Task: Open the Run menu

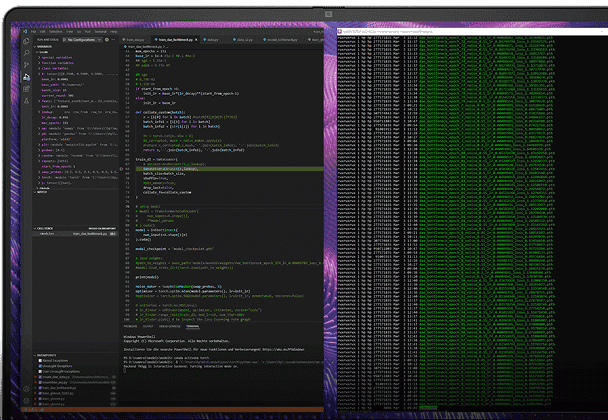Action: click(x=88, y=31)
